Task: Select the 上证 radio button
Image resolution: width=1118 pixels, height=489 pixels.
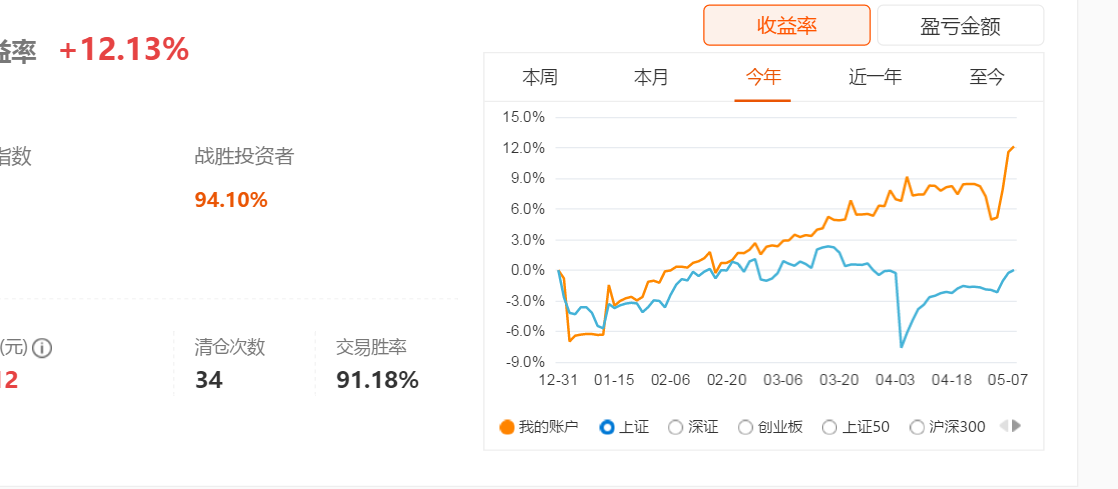Action: point(607,427)
